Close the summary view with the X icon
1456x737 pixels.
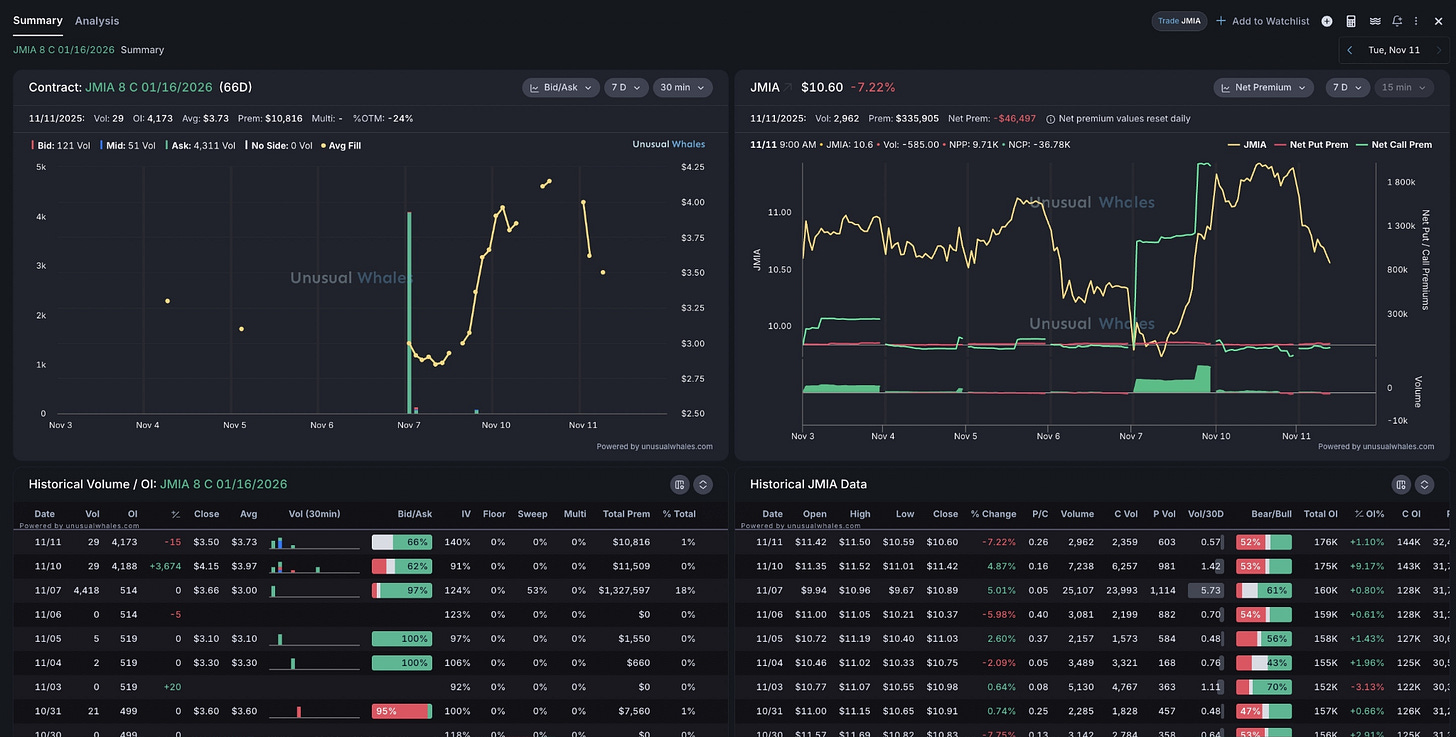point(1438,21)
